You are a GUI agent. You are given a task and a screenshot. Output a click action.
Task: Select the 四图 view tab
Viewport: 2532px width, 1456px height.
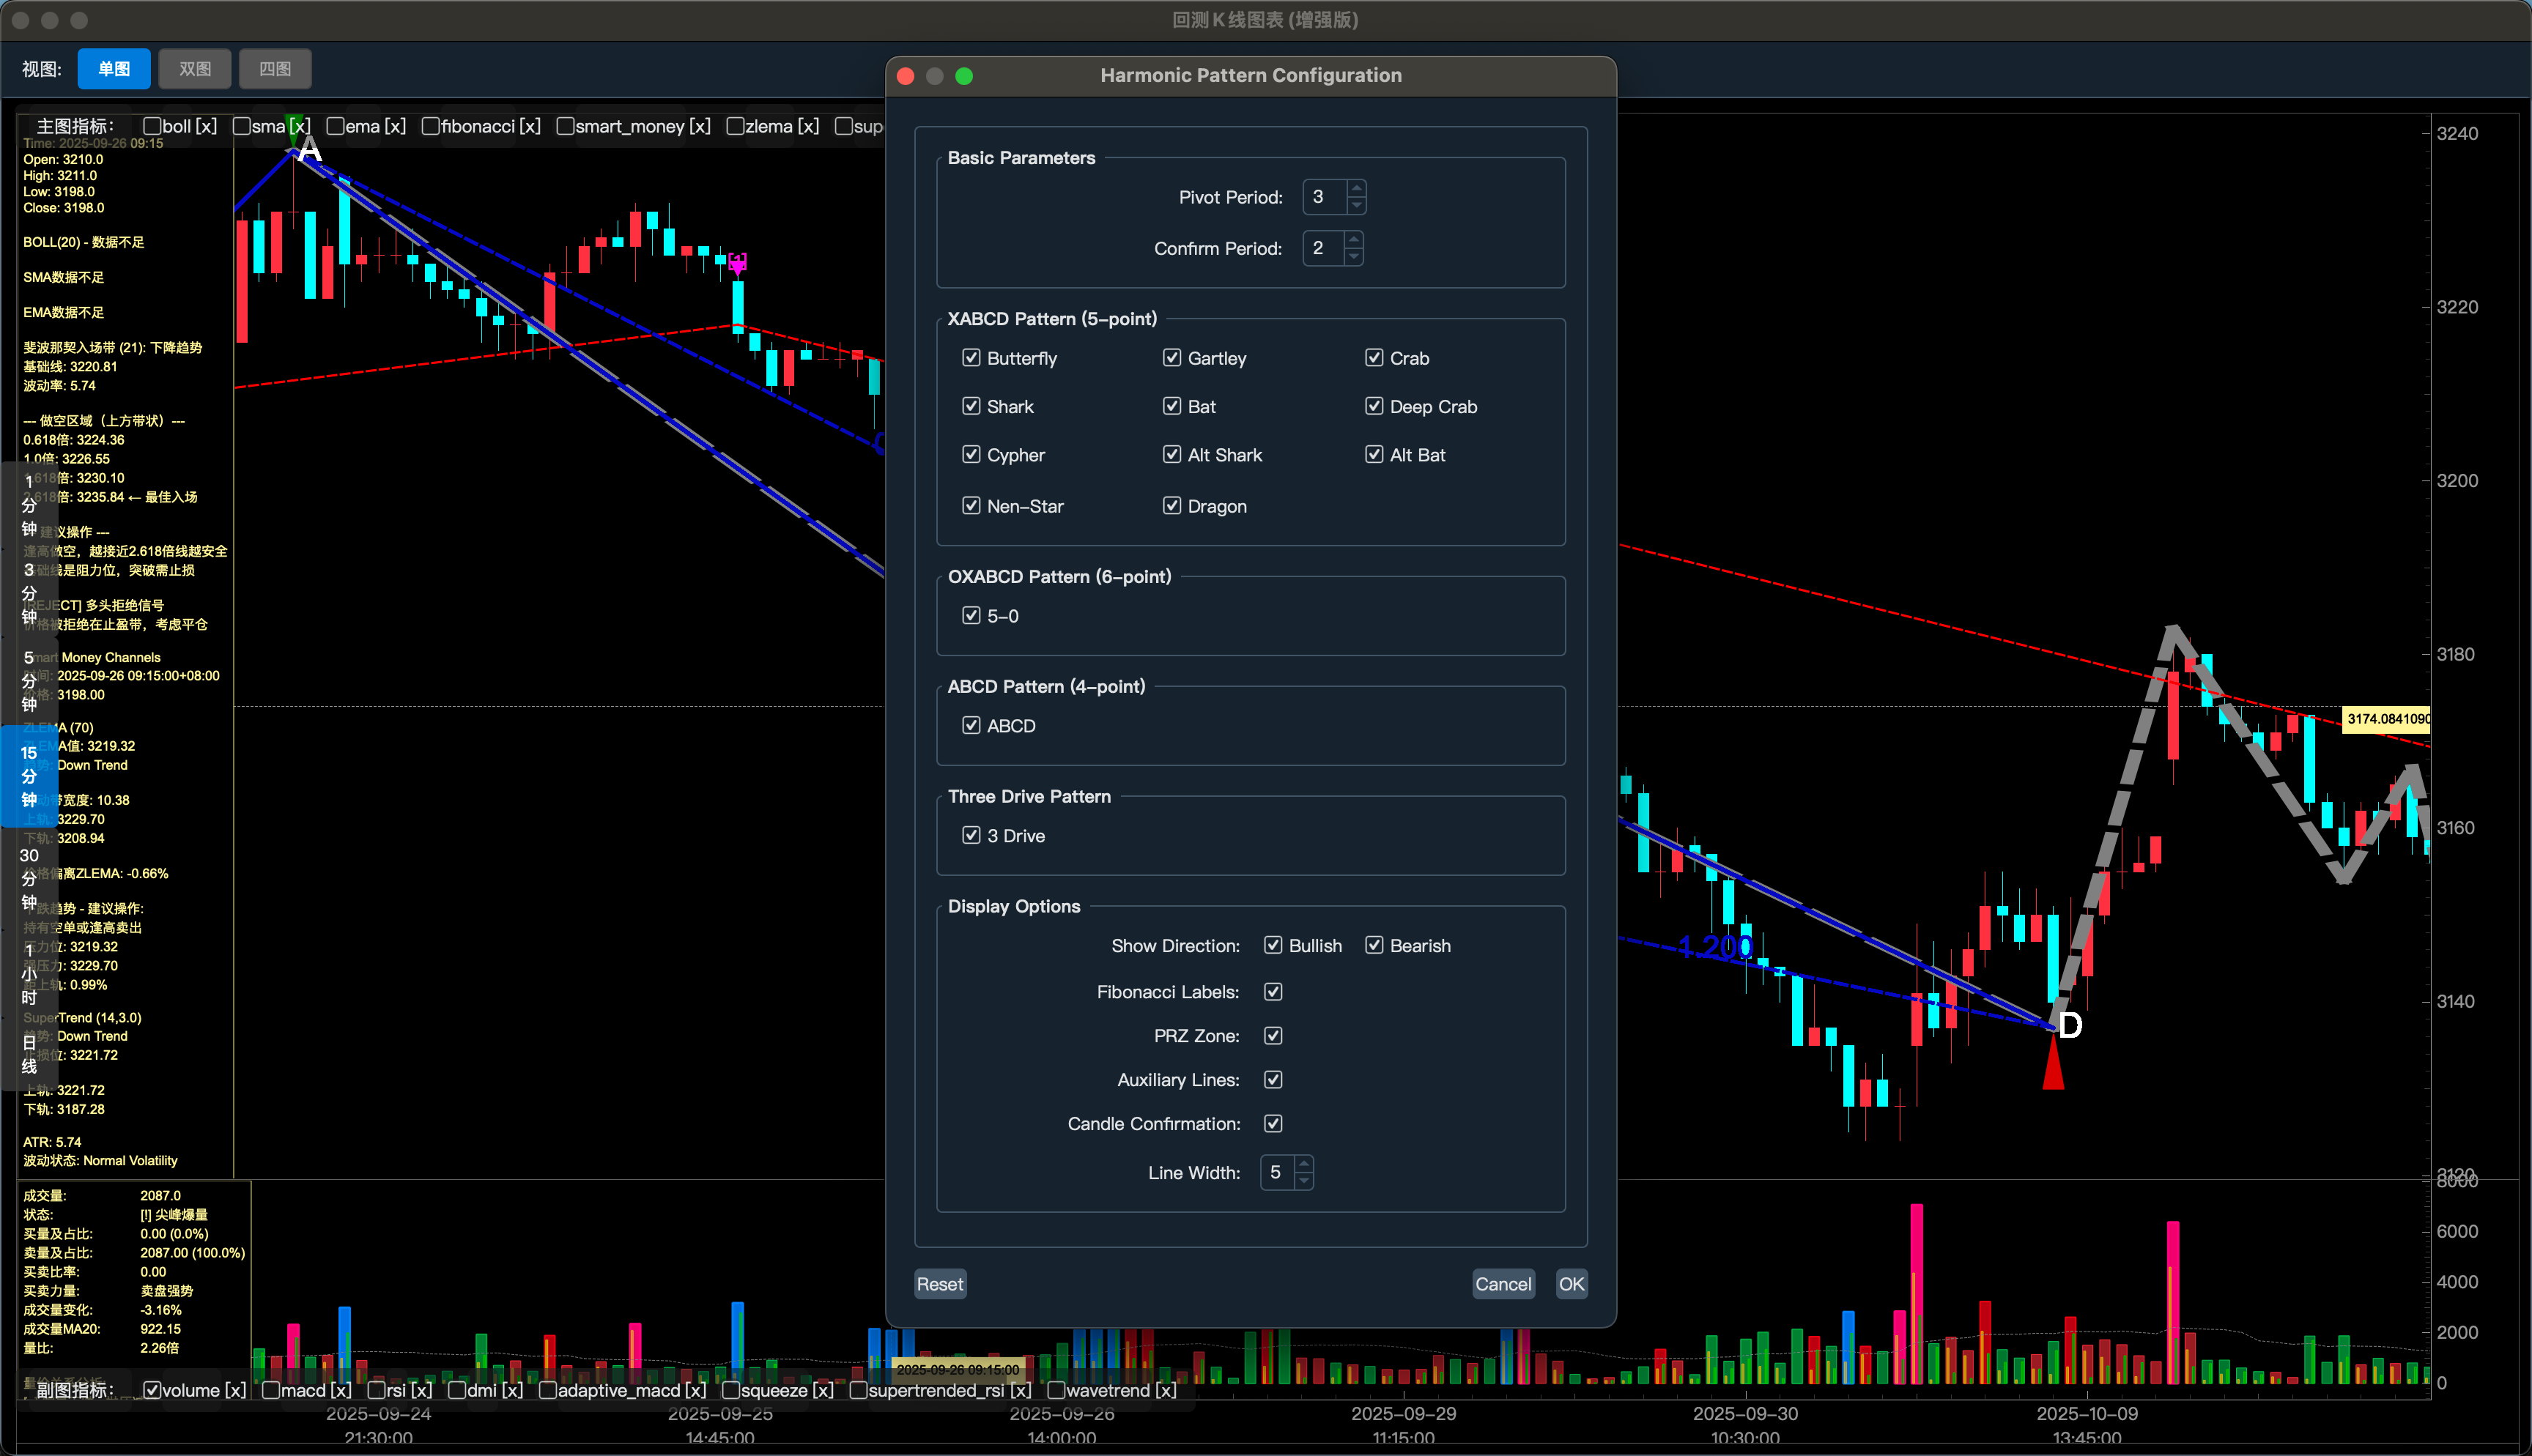[275, 69]
